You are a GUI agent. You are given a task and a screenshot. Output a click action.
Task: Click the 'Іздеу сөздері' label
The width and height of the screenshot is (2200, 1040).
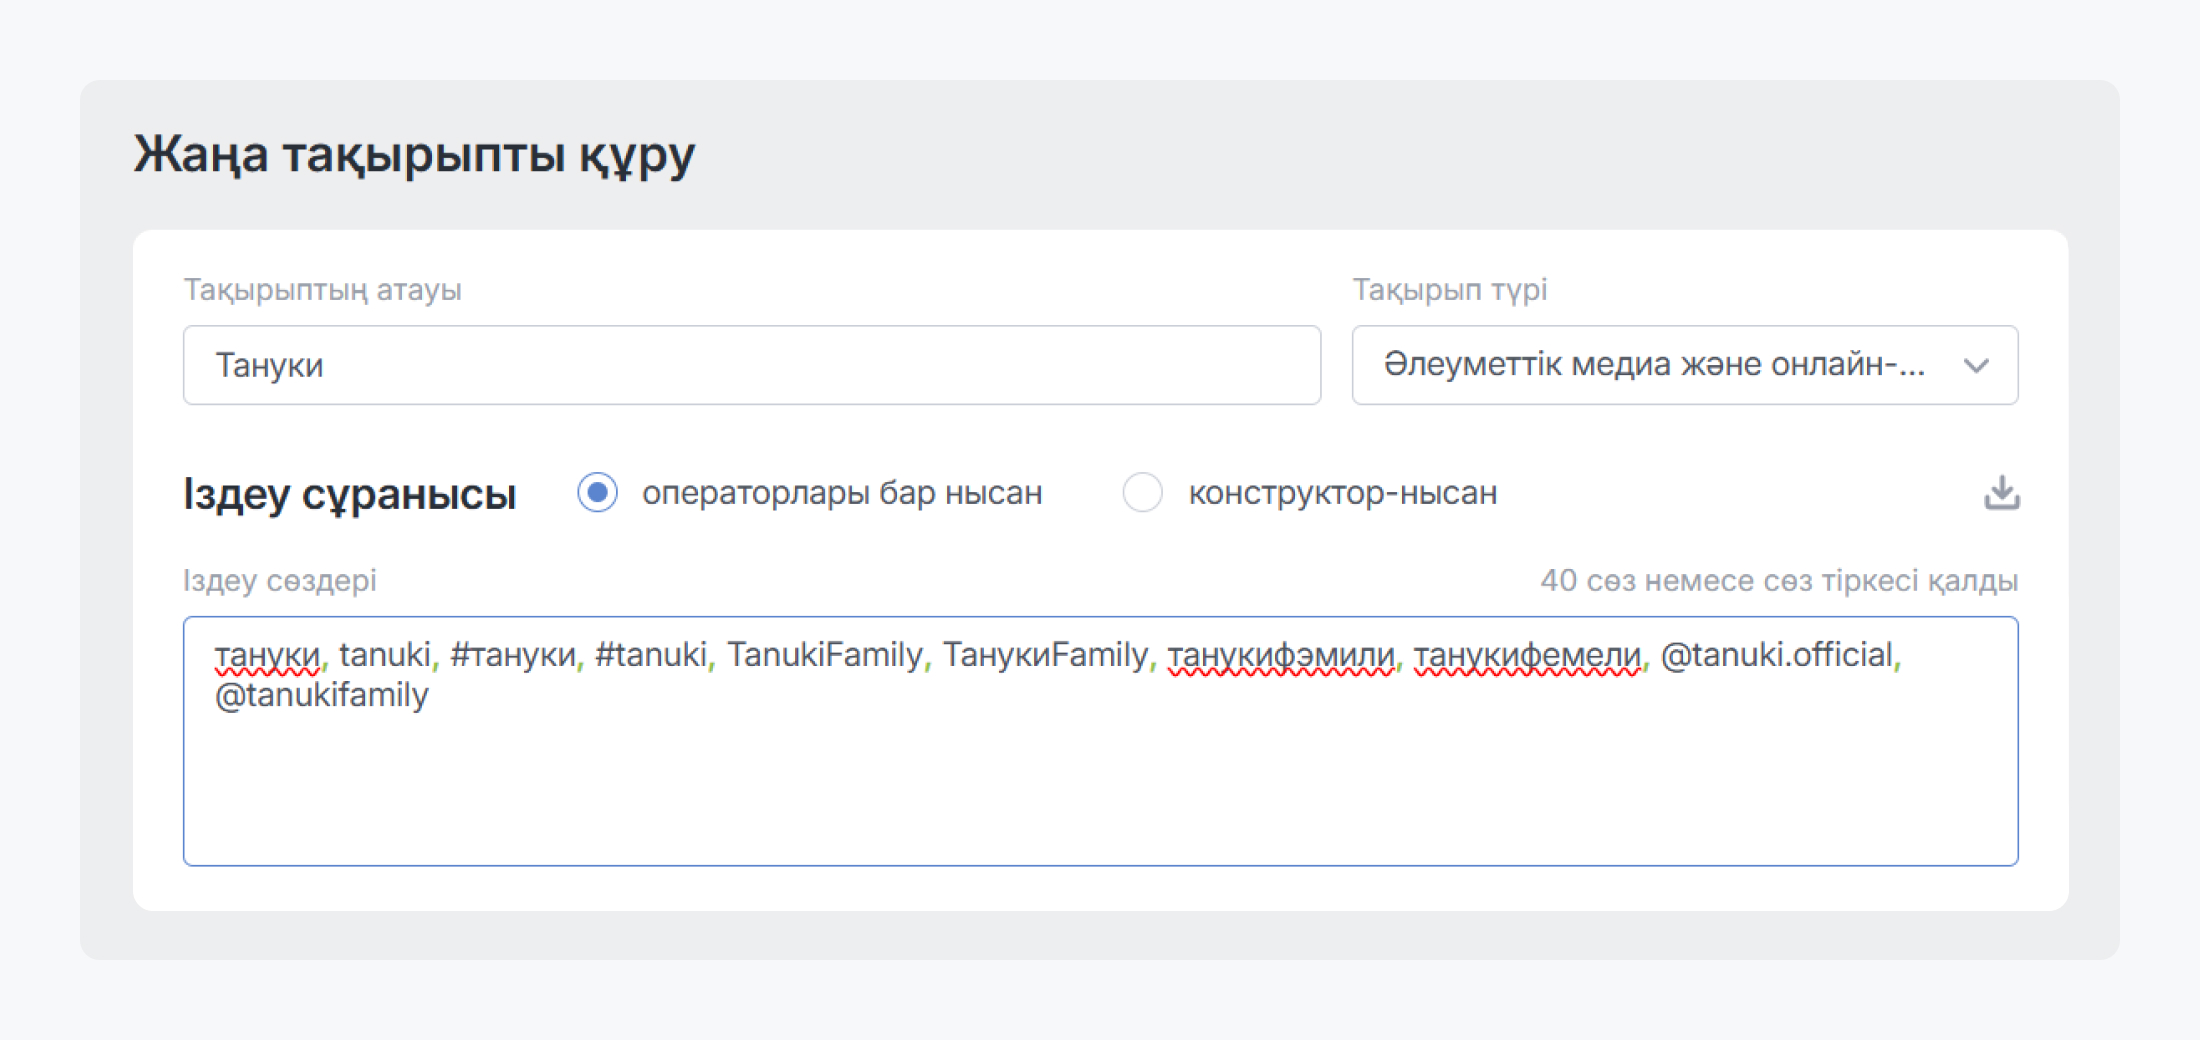(280, 580)
